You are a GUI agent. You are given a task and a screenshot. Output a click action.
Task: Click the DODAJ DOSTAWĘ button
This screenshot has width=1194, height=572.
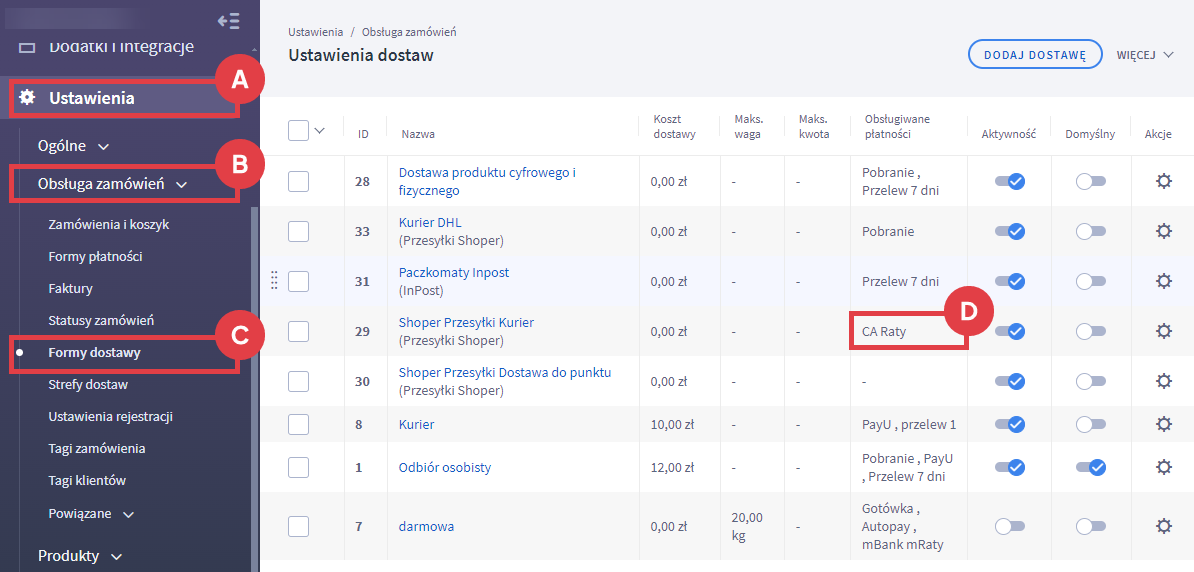1034,55
